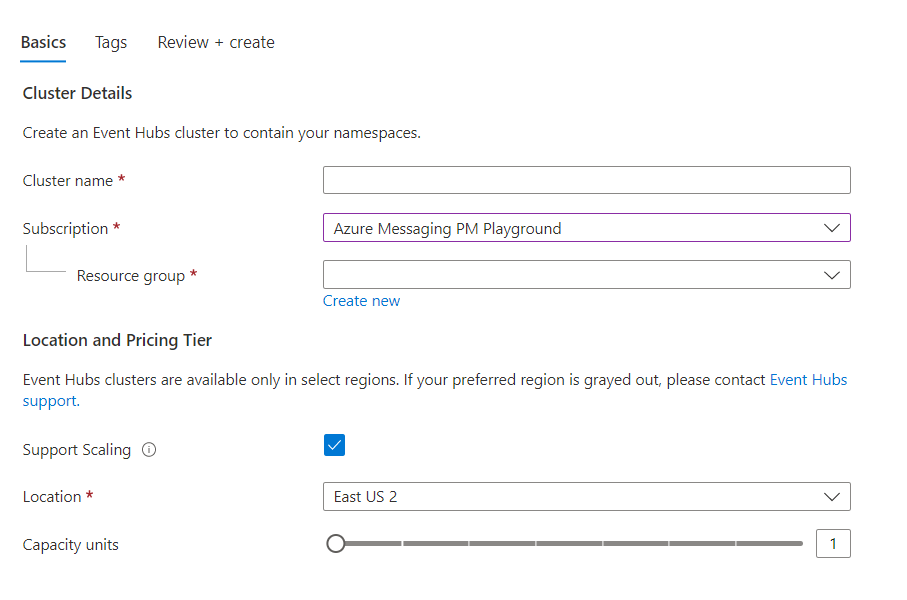Open the Event Hubs support link
The image size is (907, 600).
[808, 380]
